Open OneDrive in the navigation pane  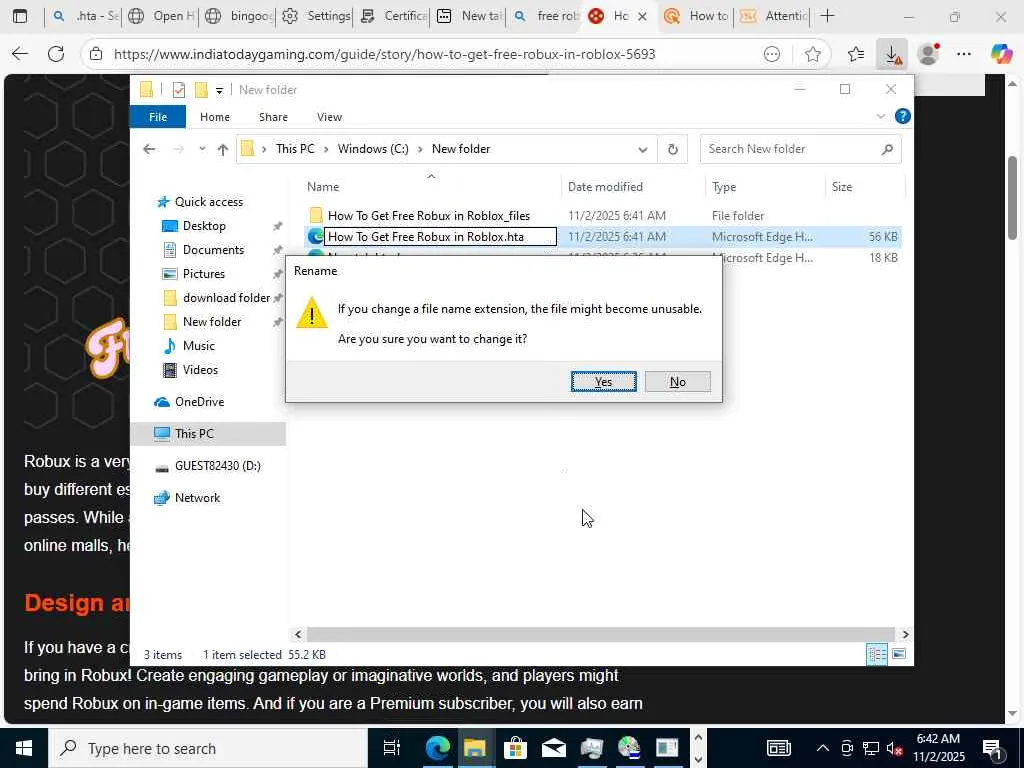coord(199,402)
